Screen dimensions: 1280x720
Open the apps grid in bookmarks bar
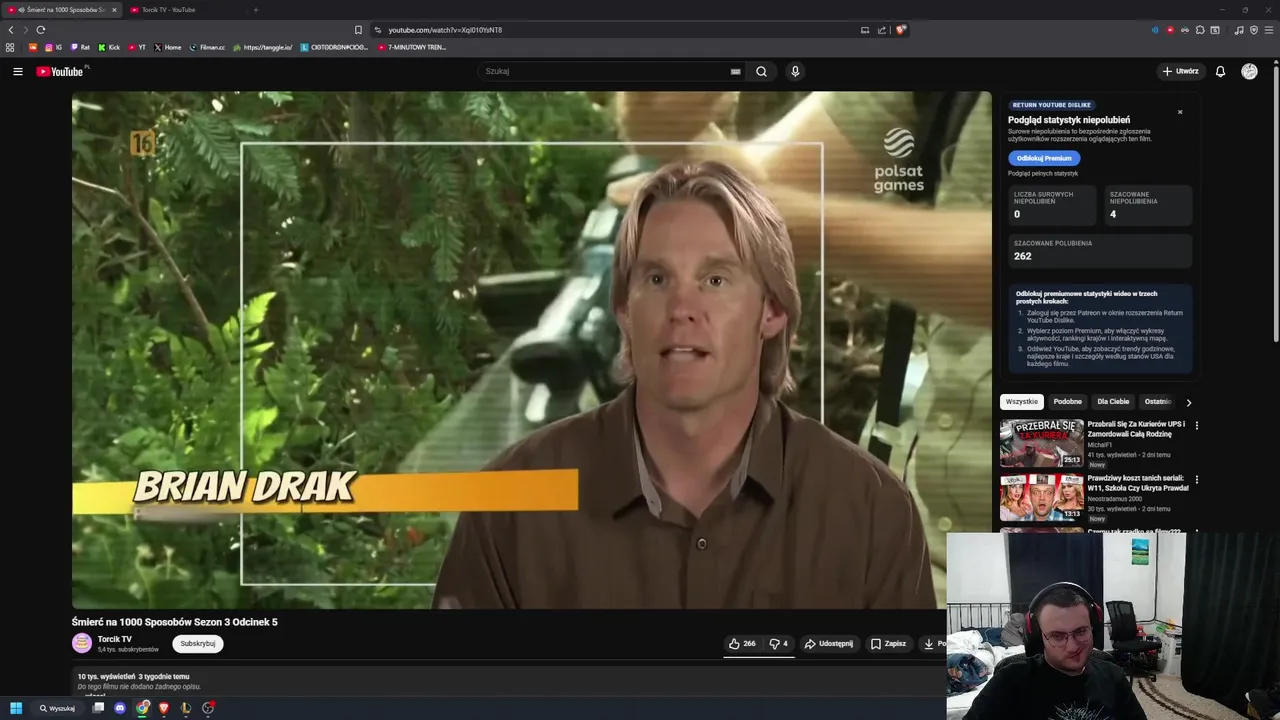tap(10, 47)
